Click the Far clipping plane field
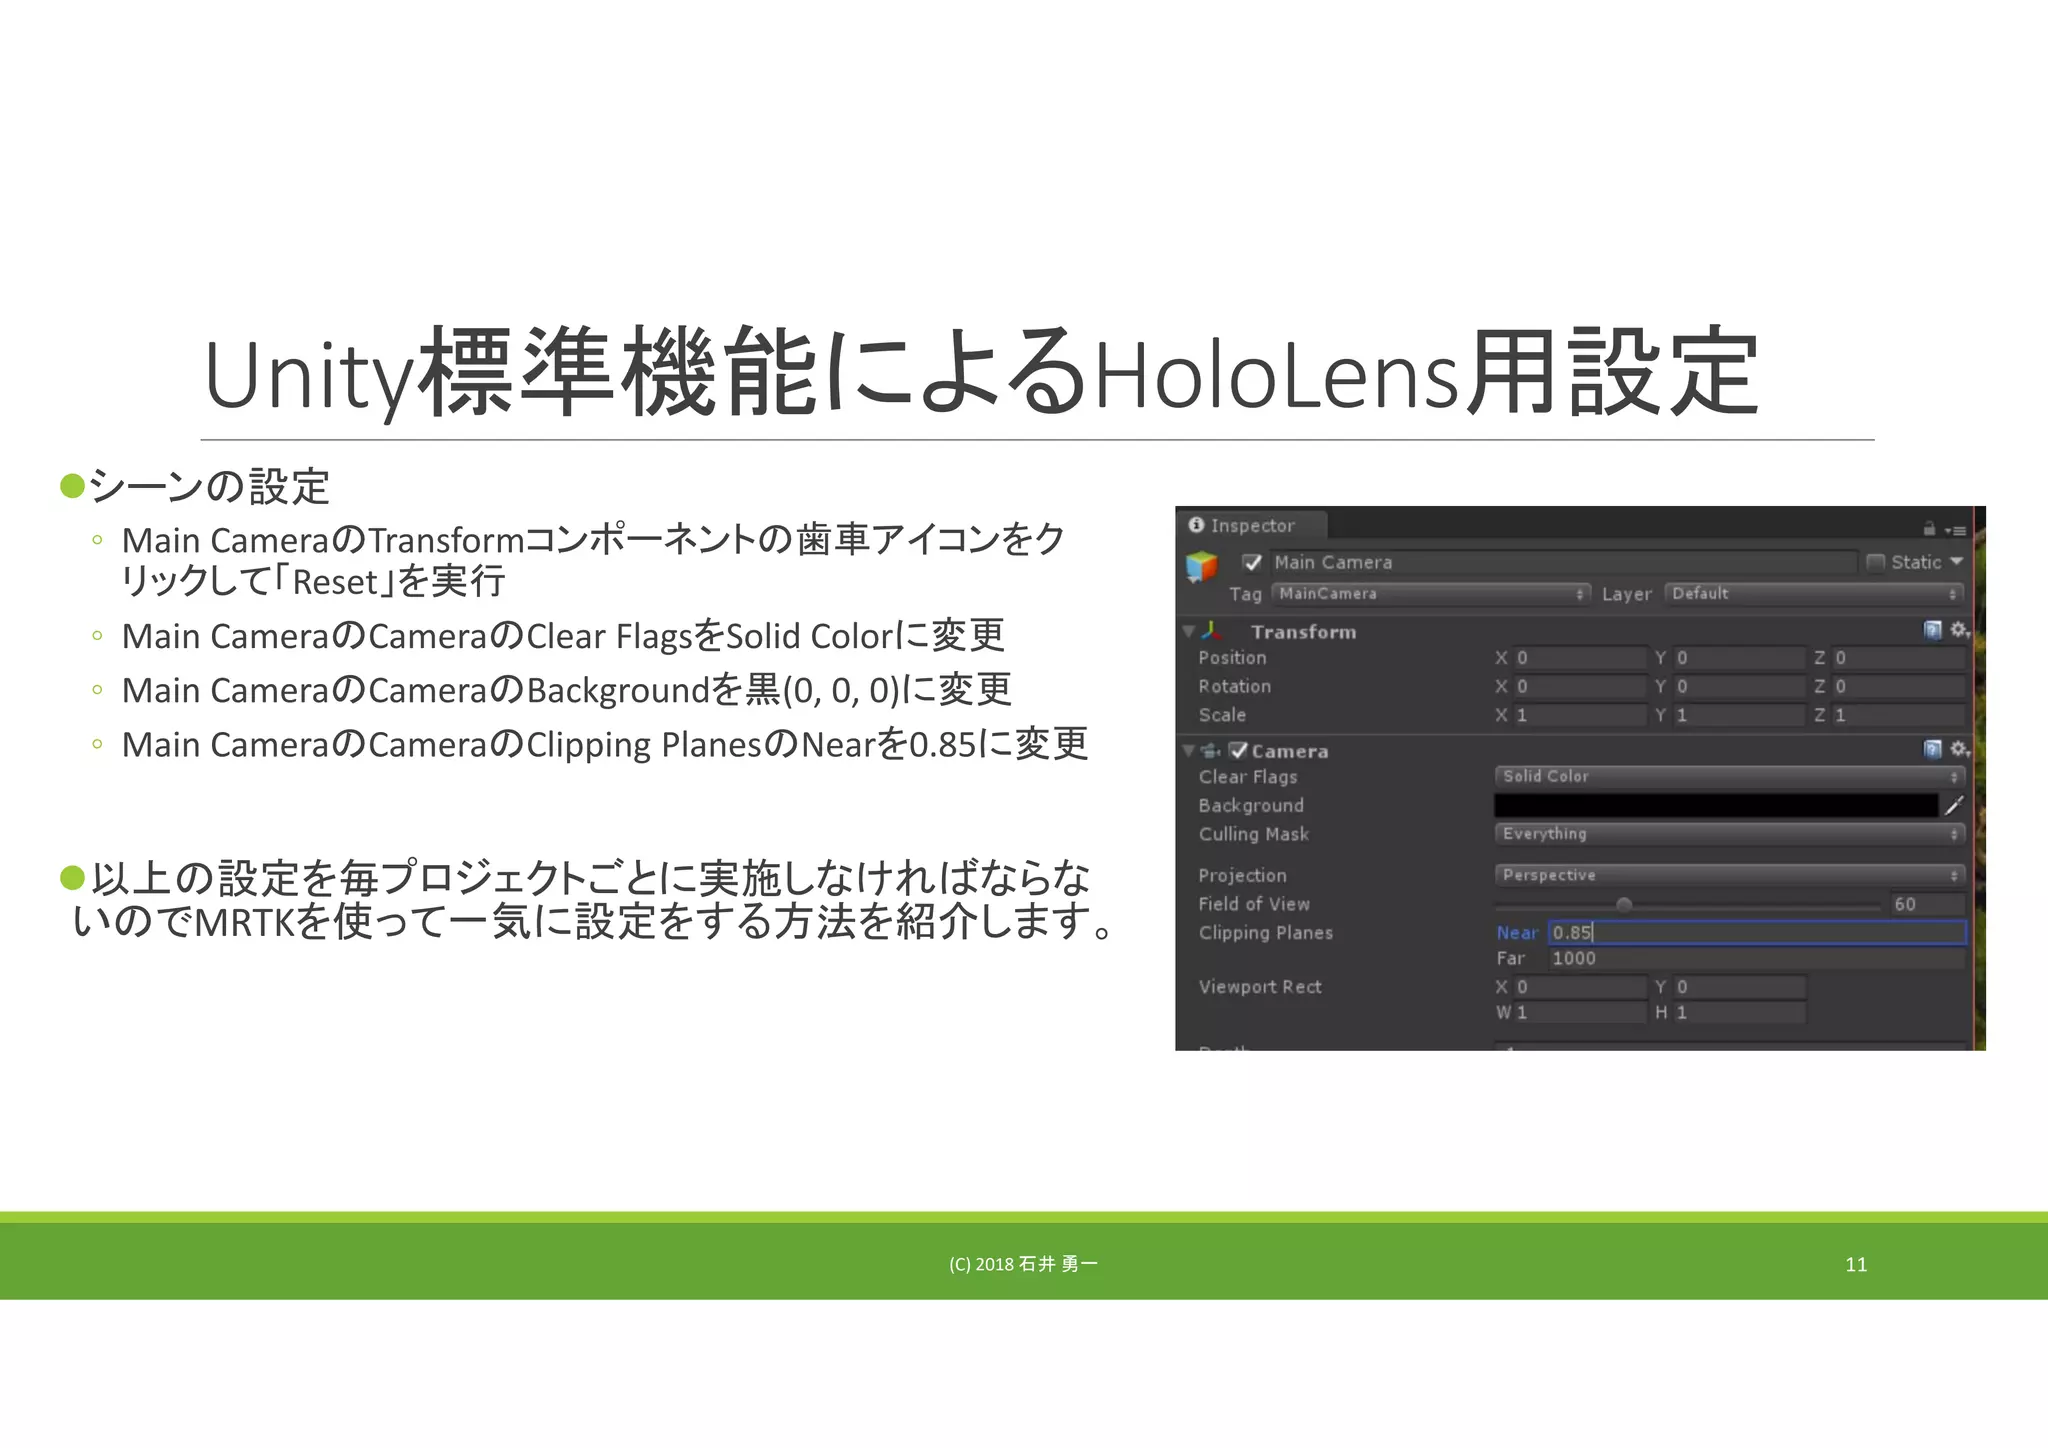 pos(1757,959)
